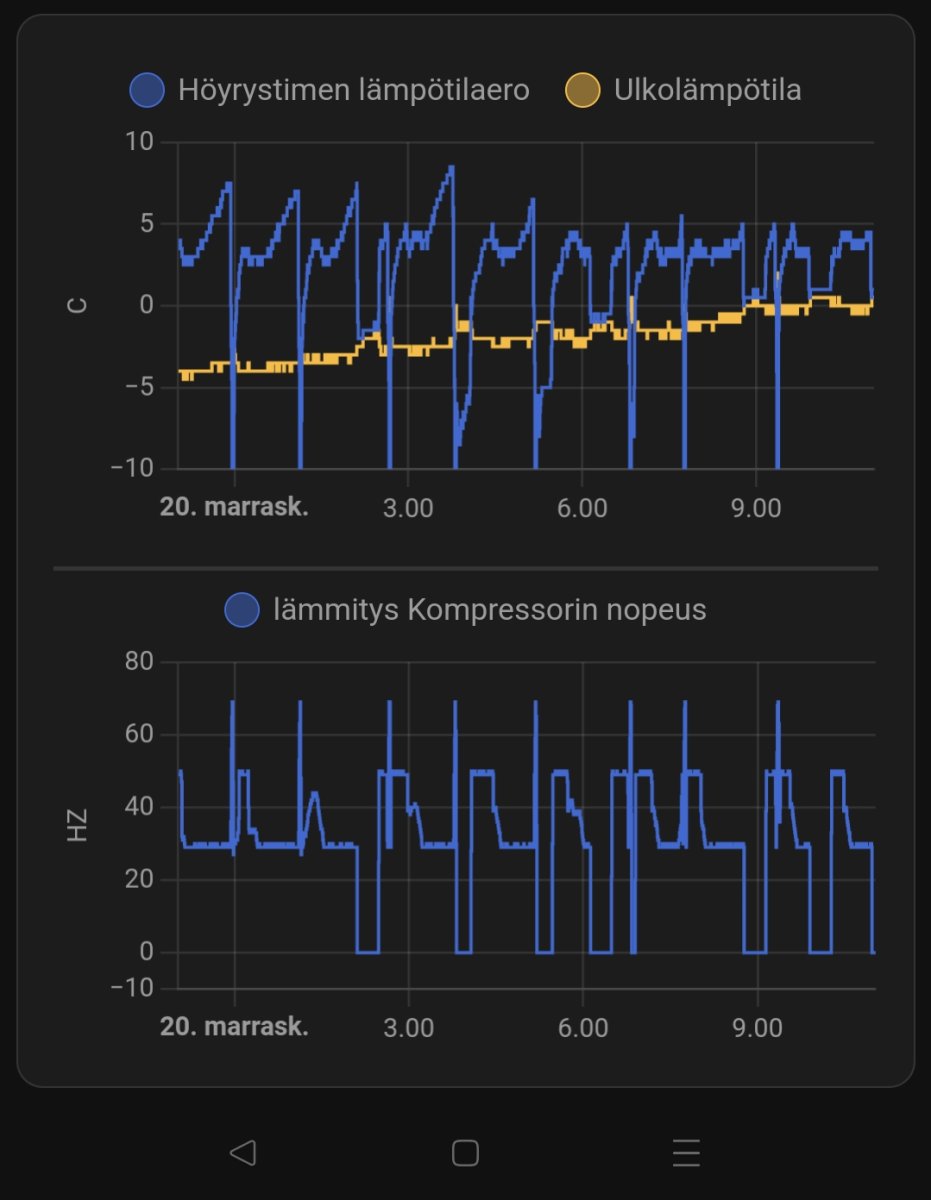Viewport: 931px width, 1200px height.
Task: Click the C unit label on temperature axis
Action: click(78, 305)
